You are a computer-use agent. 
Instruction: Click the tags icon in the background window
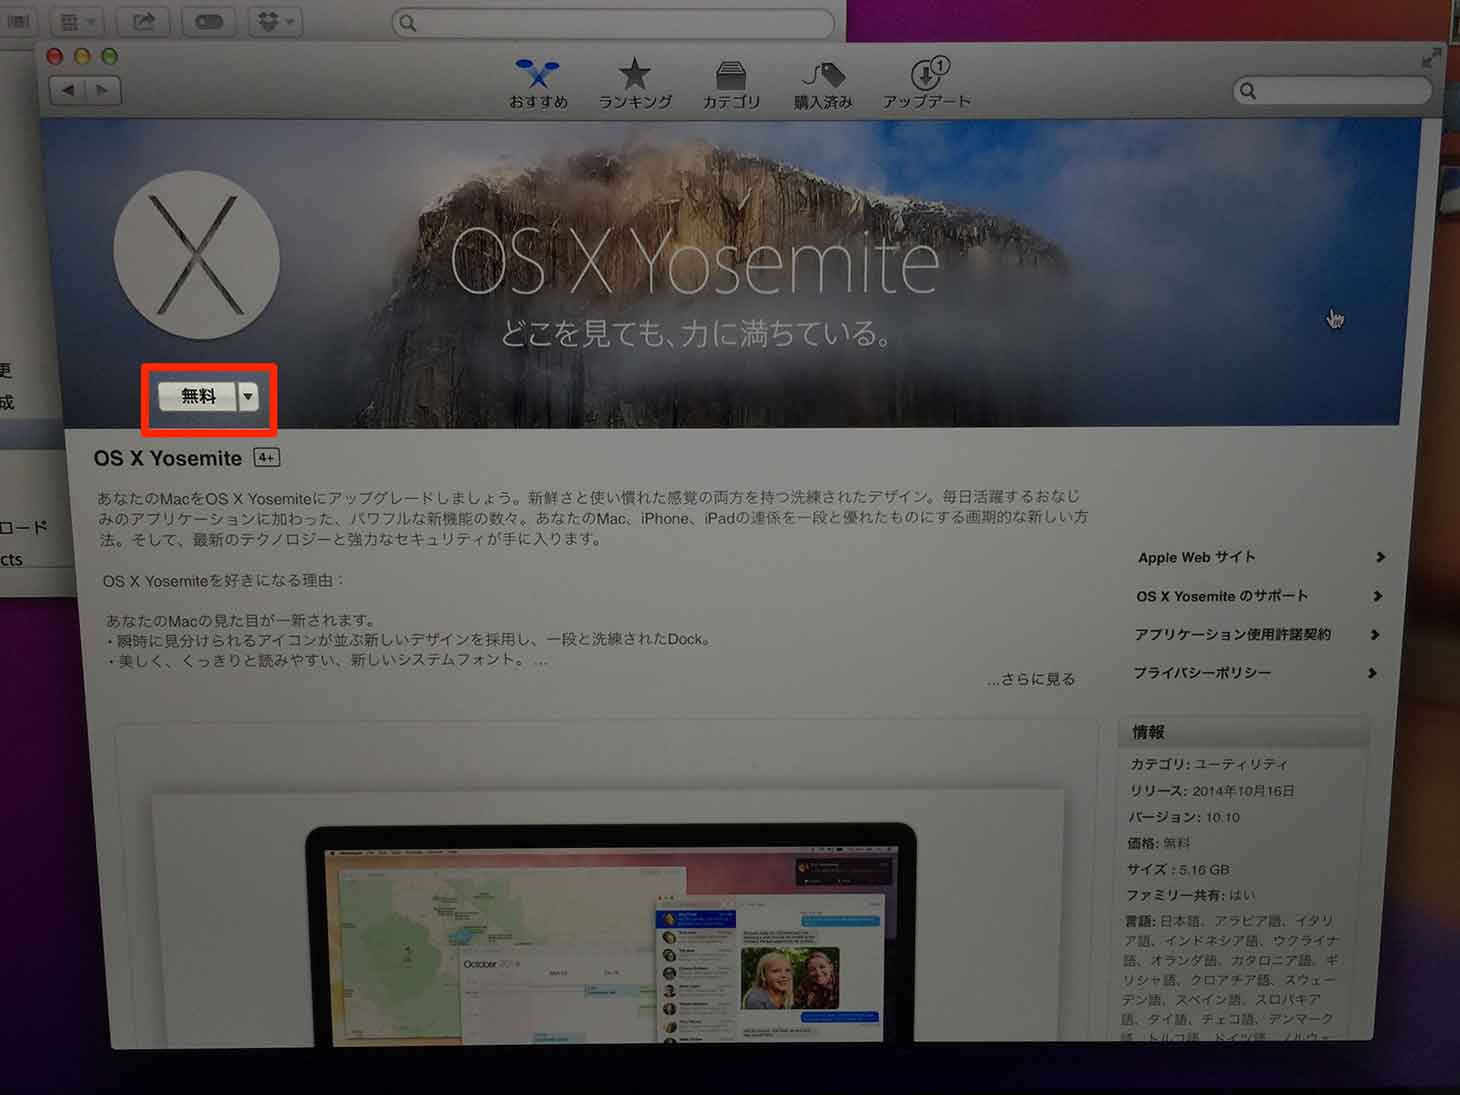point(209,21)
